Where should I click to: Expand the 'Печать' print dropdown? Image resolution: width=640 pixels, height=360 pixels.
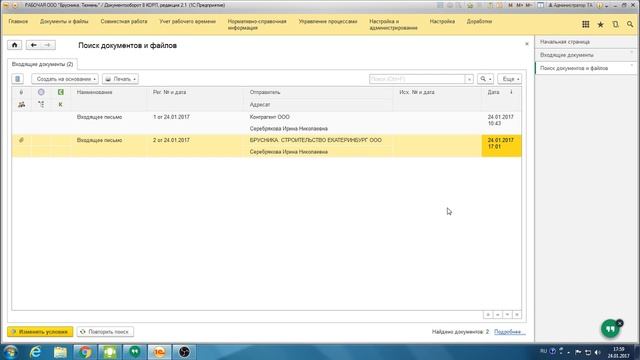pyautogui.click(x=120, y=79)
